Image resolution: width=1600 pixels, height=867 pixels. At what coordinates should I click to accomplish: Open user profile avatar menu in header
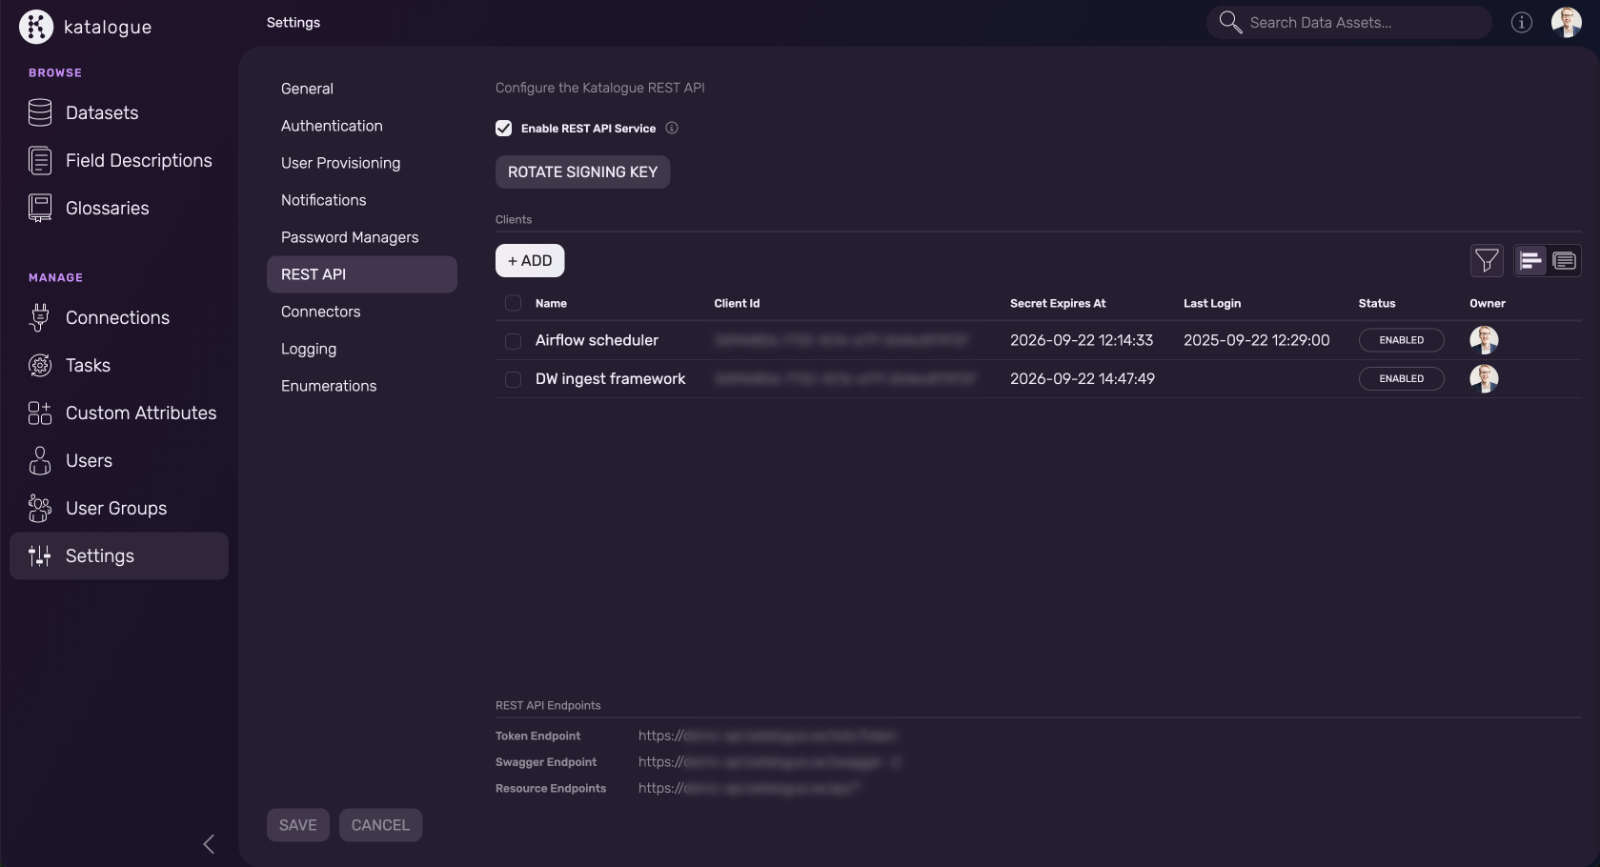tap(1565, 23)
